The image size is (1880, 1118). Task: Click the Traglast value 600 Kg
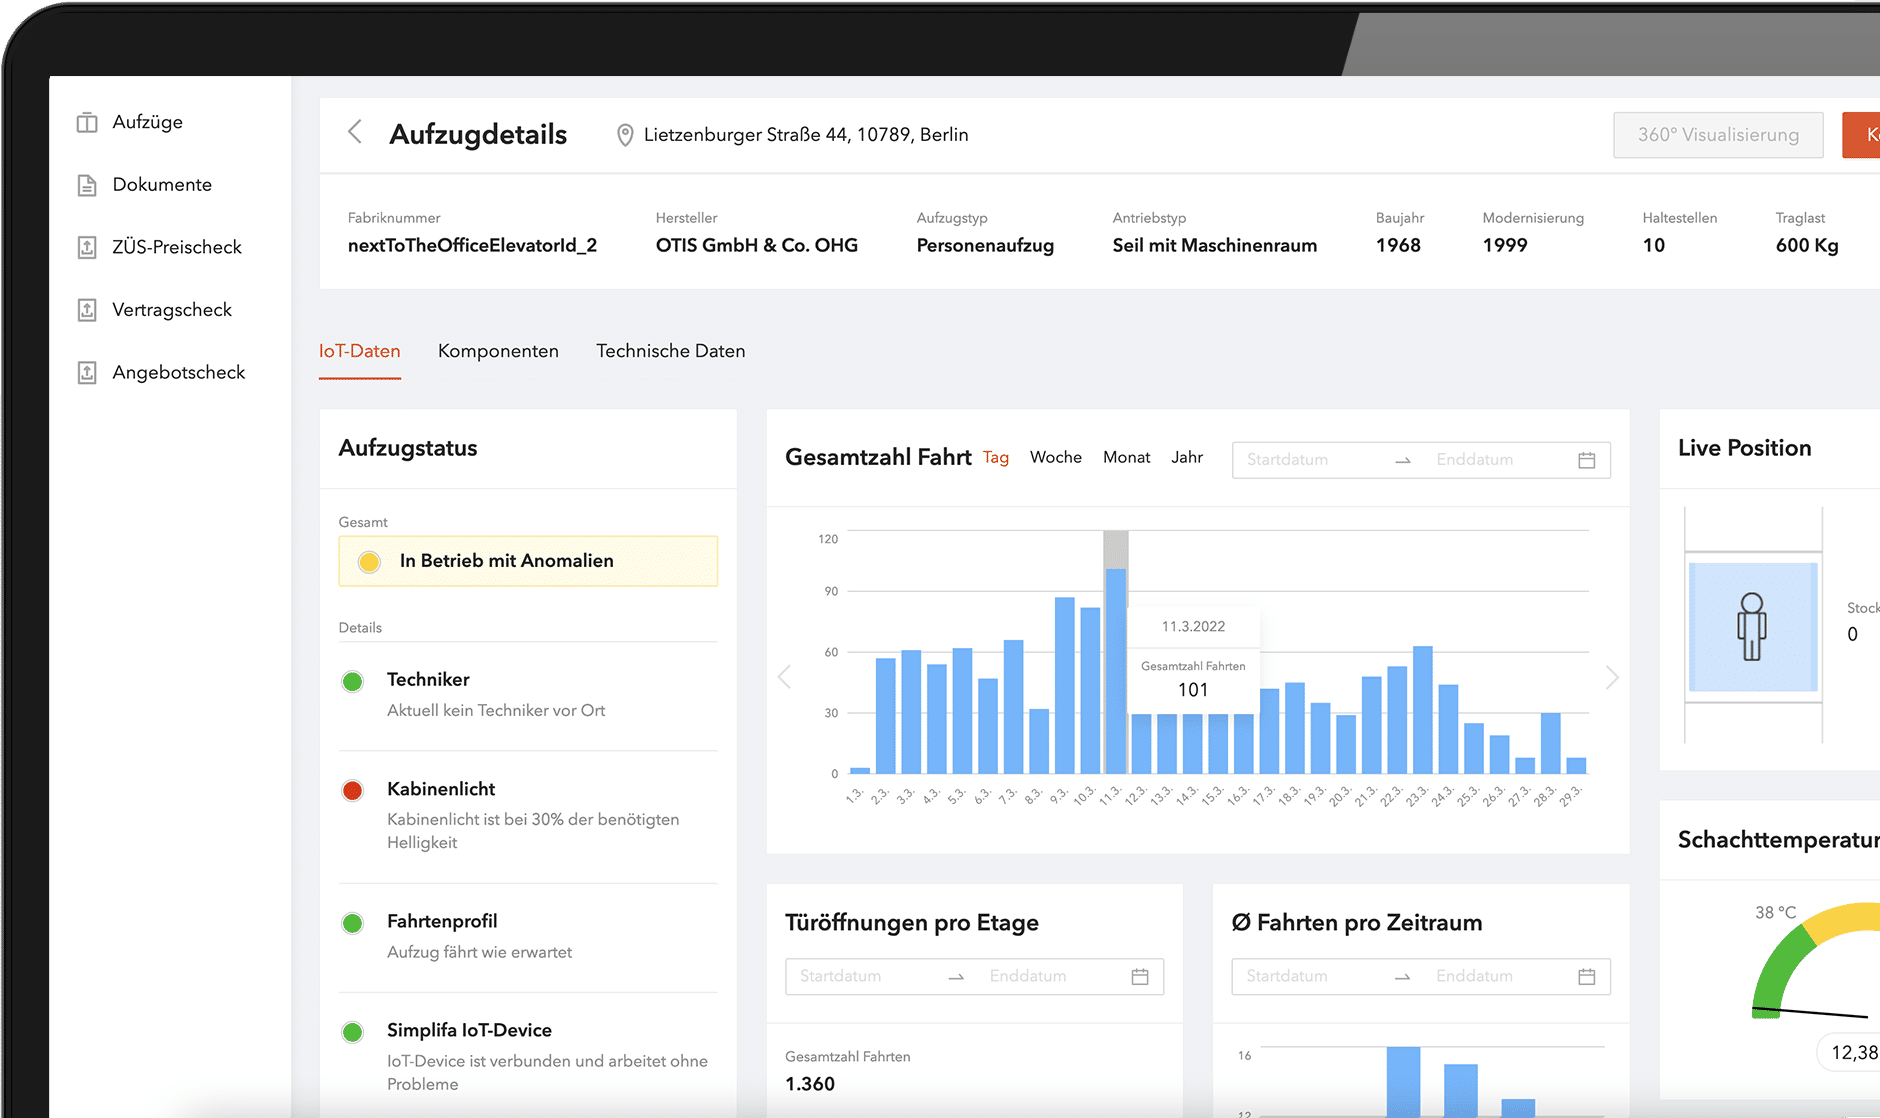tap(1807, 246)
